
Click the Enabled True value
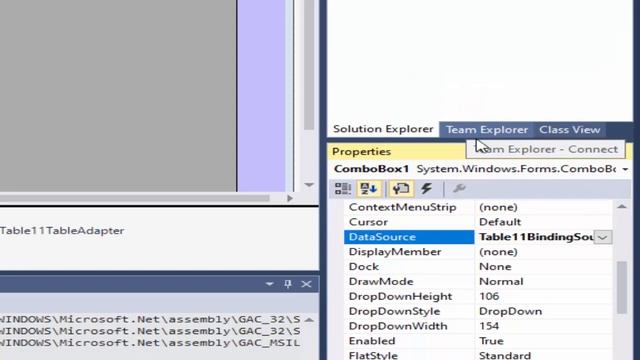[x=491, y=341]
